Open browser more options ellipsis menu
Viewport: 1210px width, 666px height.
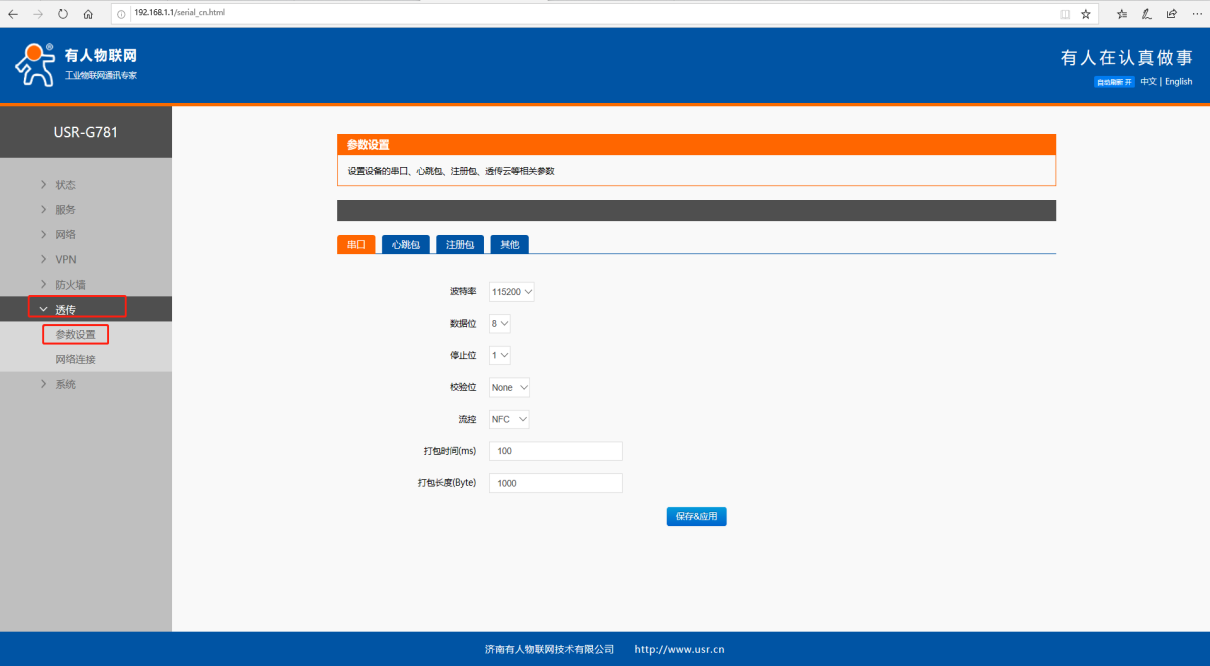pos(1197,14)
